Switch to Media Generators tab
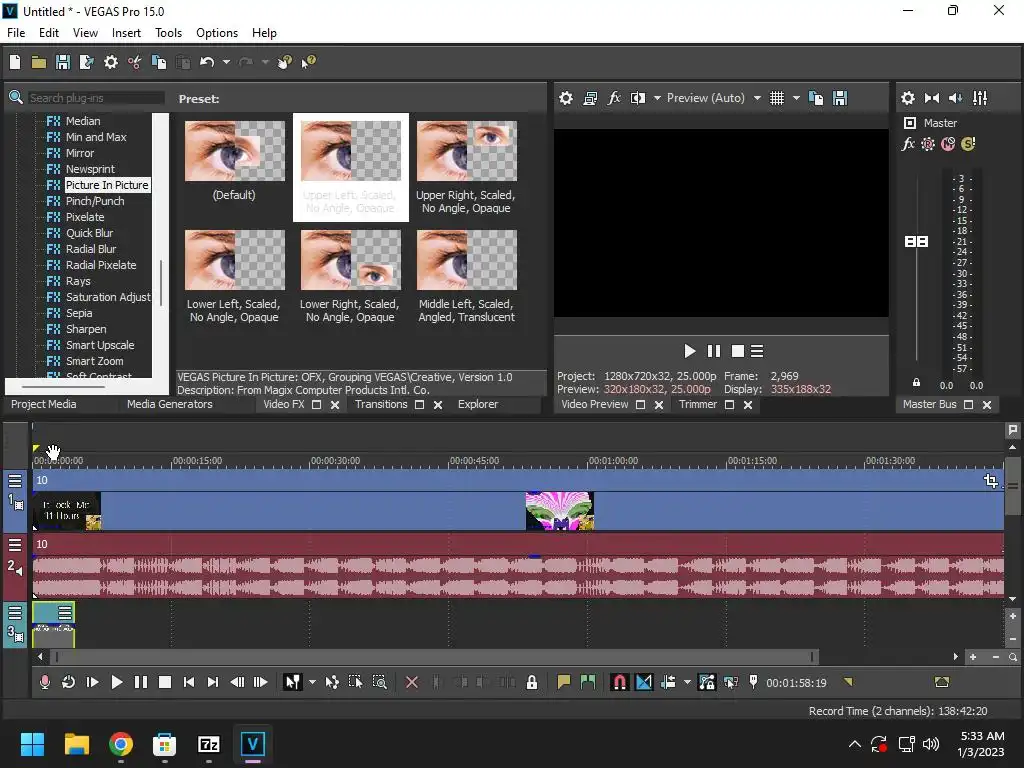Viewport: 1024px width, 768px height. tap(170, 404)
